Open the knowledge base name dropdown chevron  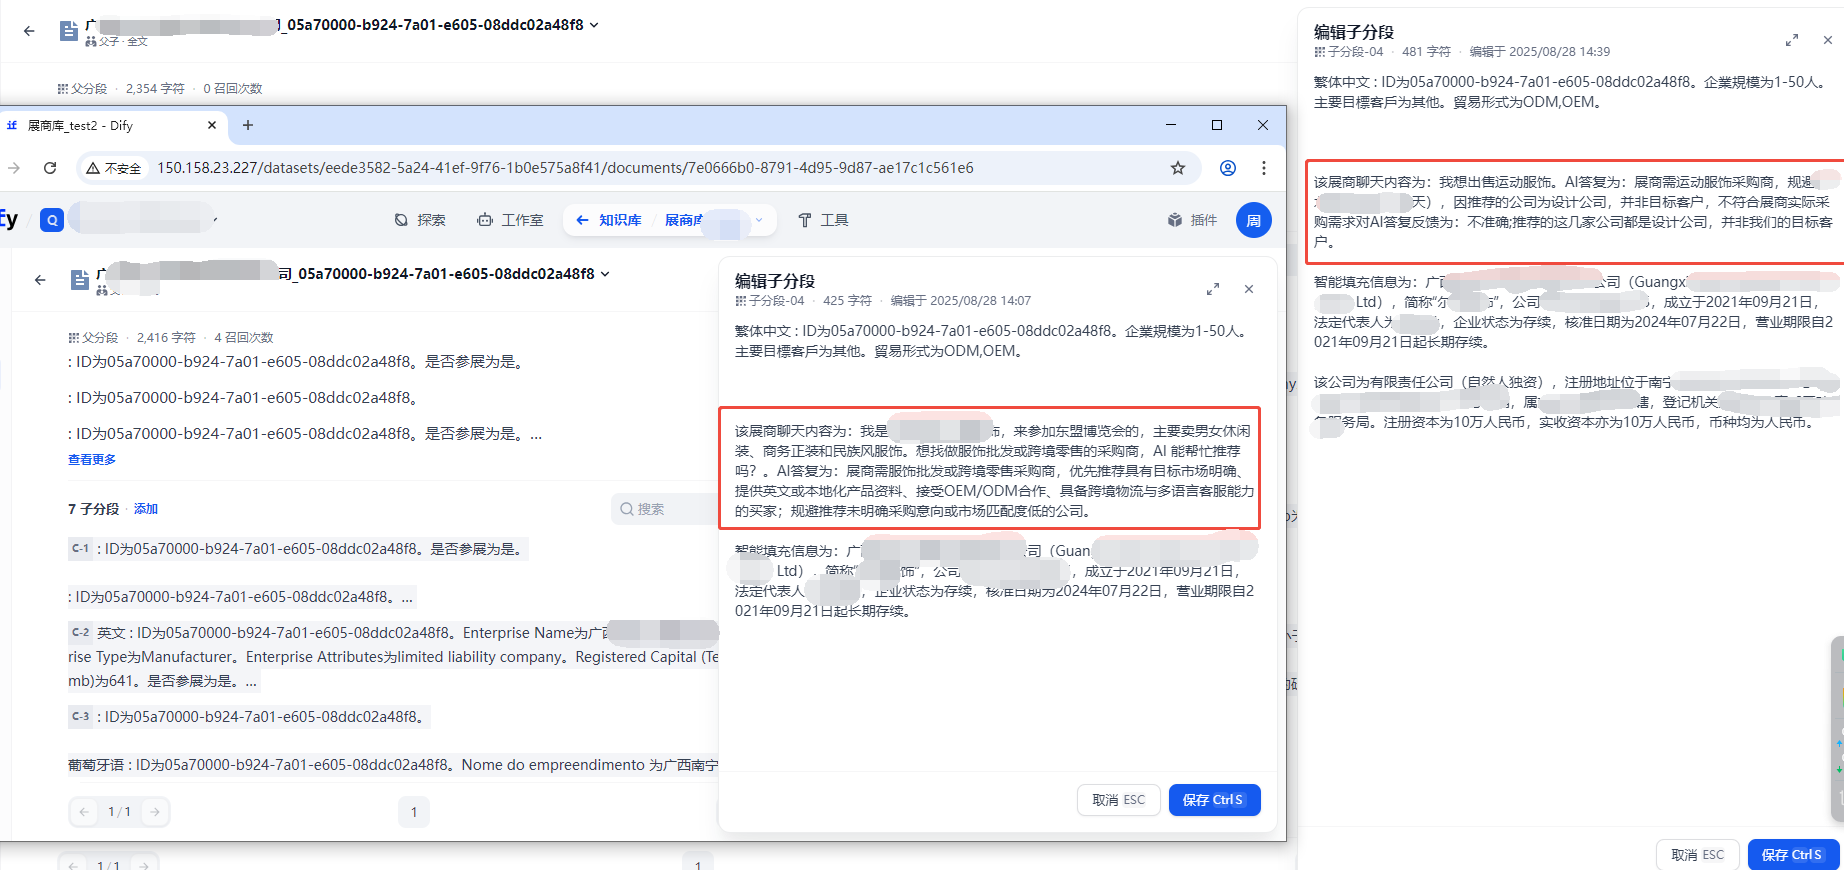759,220
